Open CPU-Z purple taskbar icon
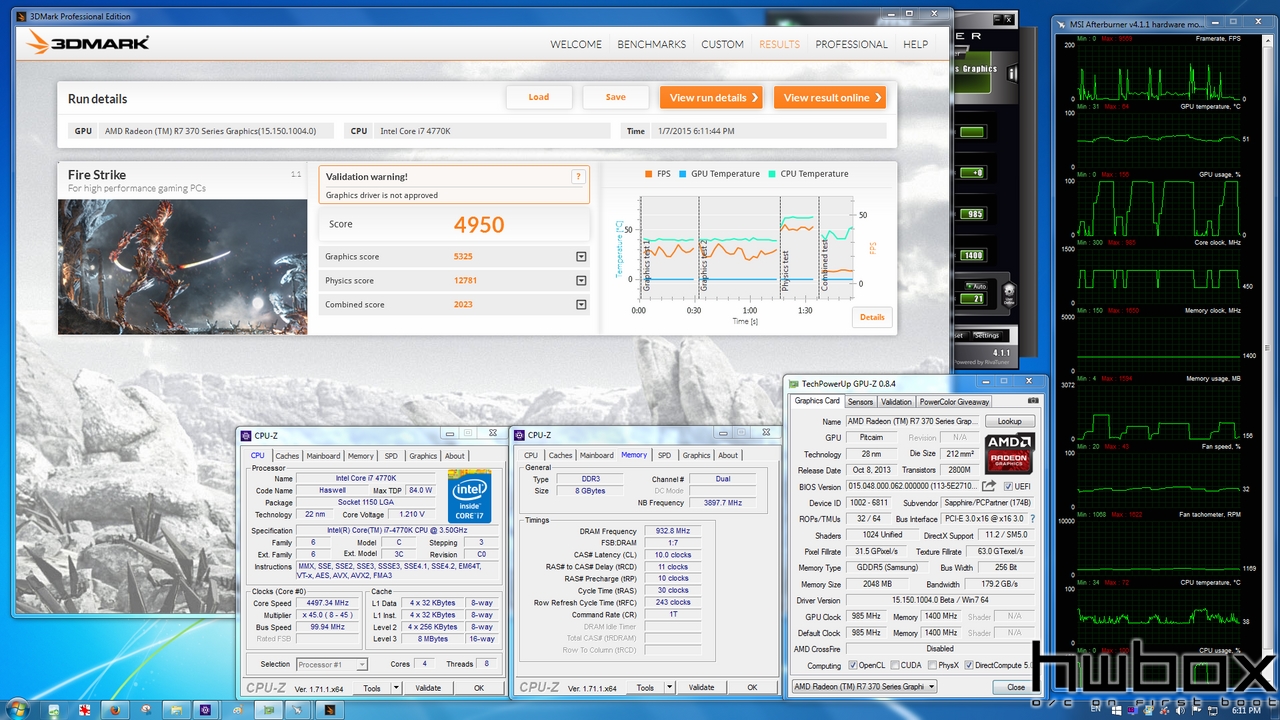The image size is (1280, 720). [x=205, y=709]
